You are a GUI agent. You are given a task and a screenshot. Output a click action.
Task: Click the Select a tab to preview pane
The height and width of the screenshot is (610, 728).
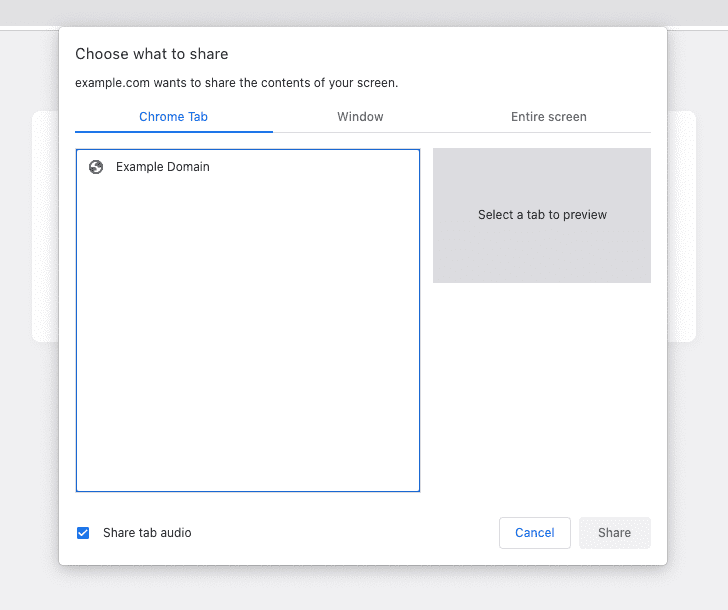tap(542, 215)
